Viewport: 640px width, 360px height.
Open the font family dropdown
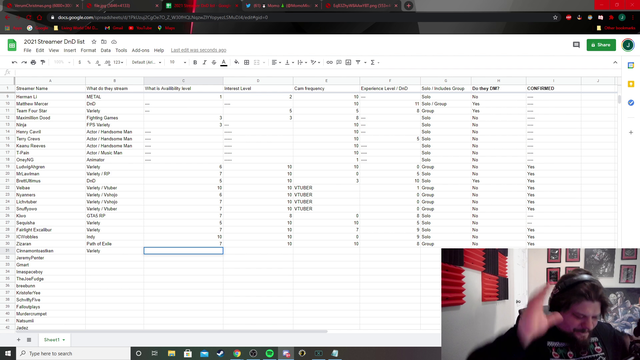pos(147,62)
